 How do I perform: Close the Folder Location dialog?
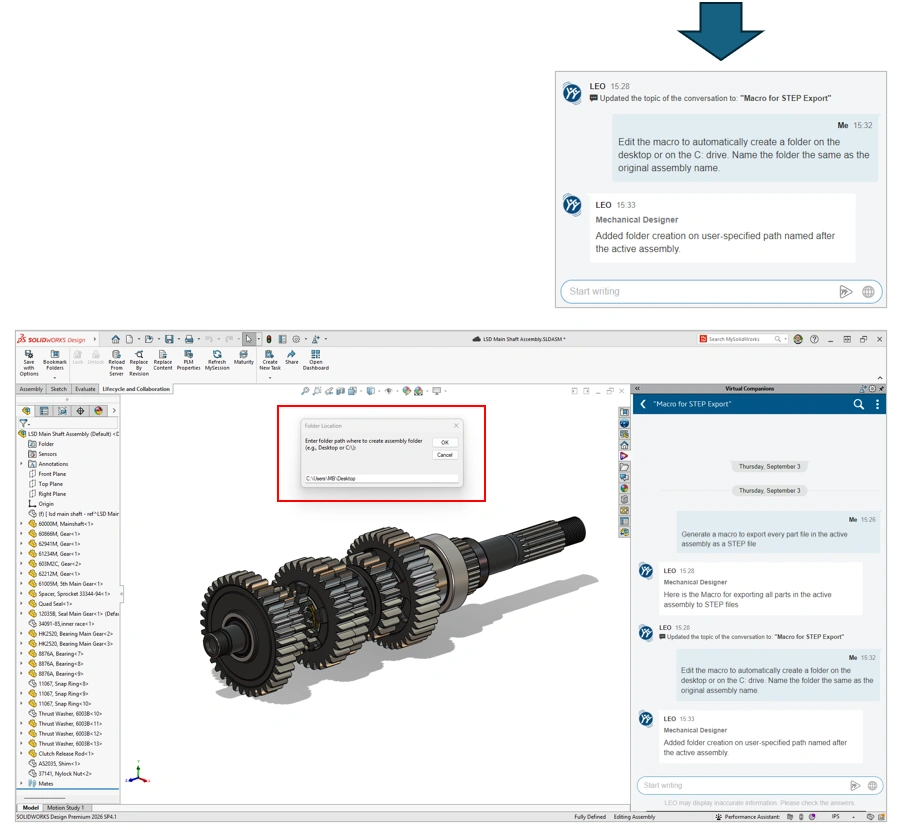[x=456, y=425]
